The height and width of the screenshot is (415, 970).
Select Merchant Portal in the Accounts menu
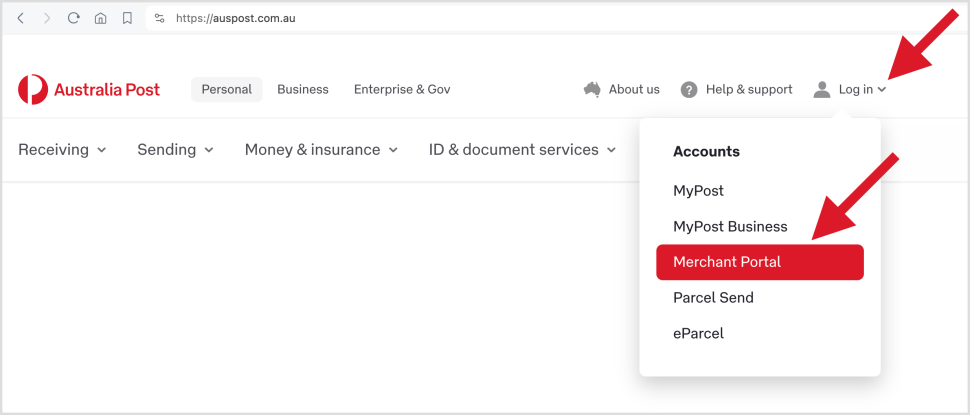760,262
